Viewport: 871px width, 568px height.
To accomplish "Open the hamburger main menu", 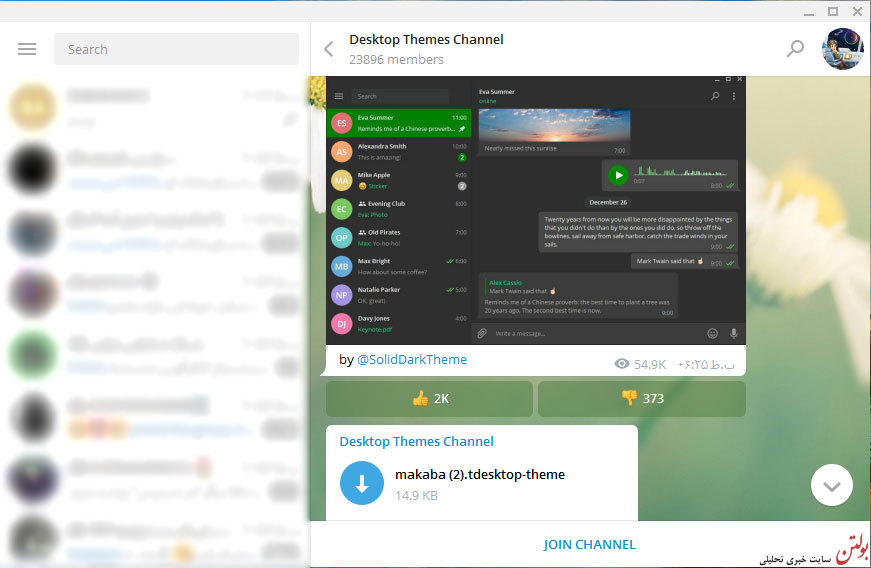I will pyautogui.click(x=27, y=49).
